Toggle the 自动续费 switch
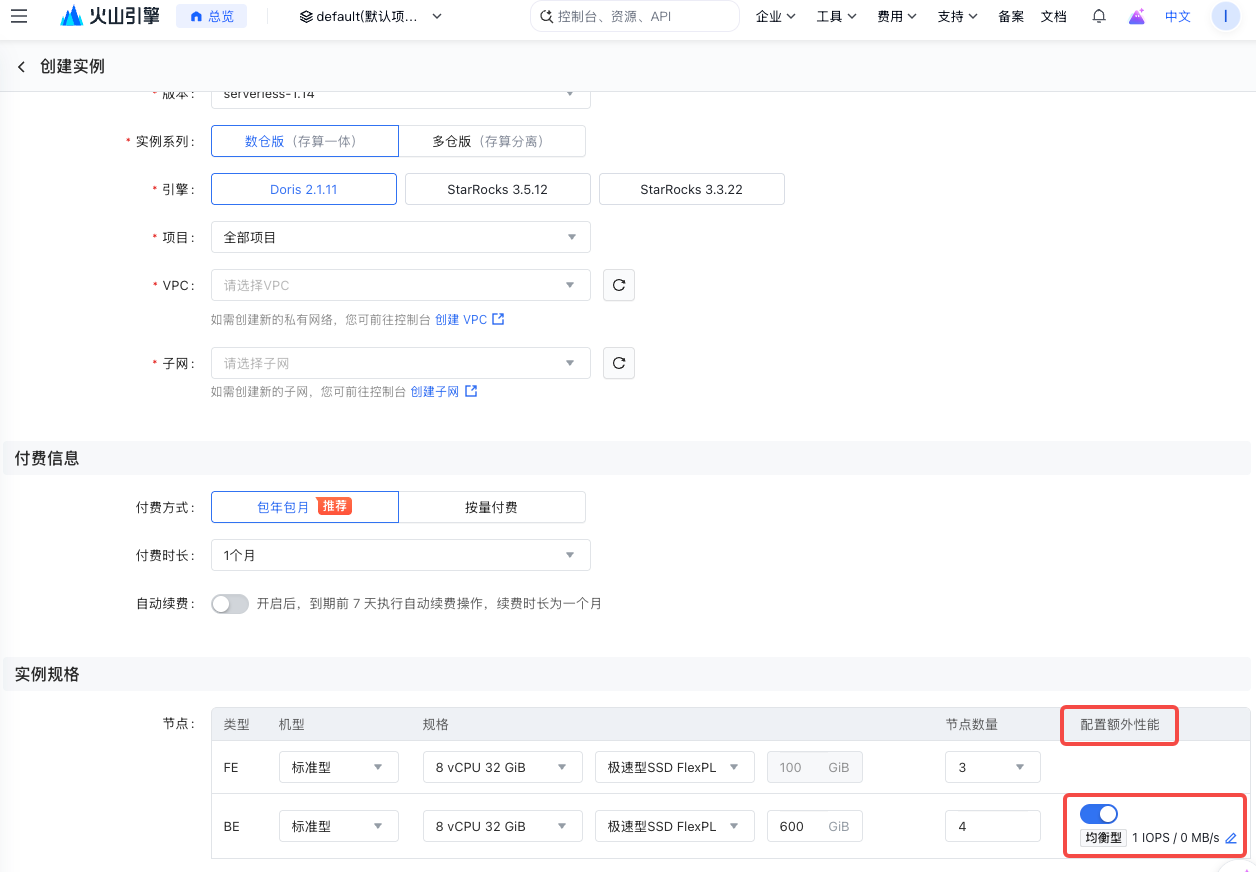 point(230,604)
